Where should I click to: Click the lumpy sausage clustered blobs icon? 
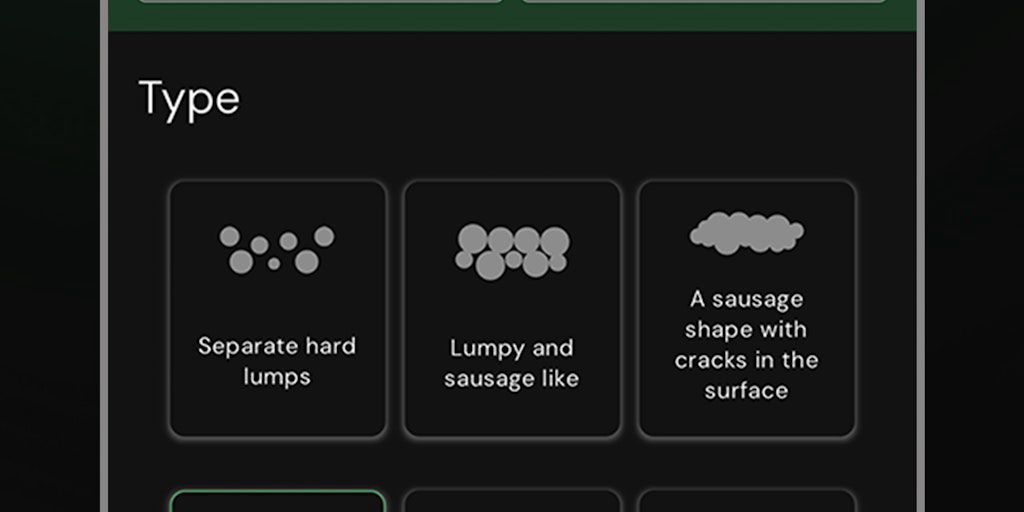(512, 250)
